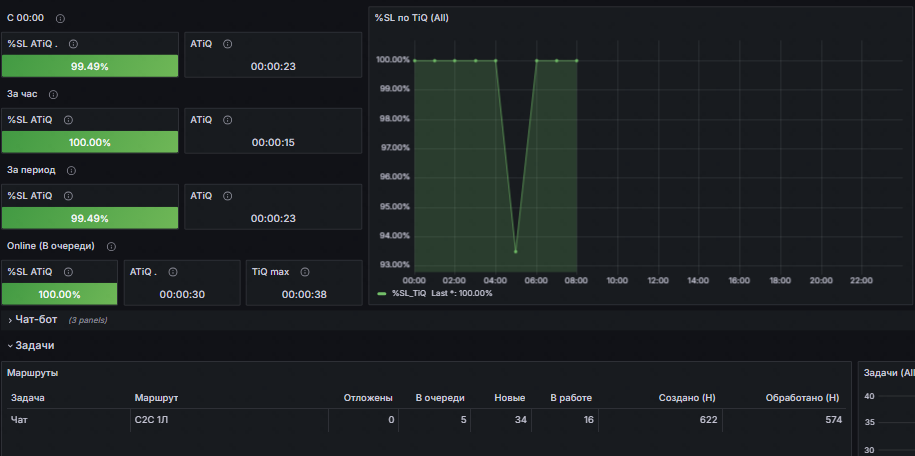Click the '34' new tasks cell
The image size is (915, 456).
coord(501,420)
